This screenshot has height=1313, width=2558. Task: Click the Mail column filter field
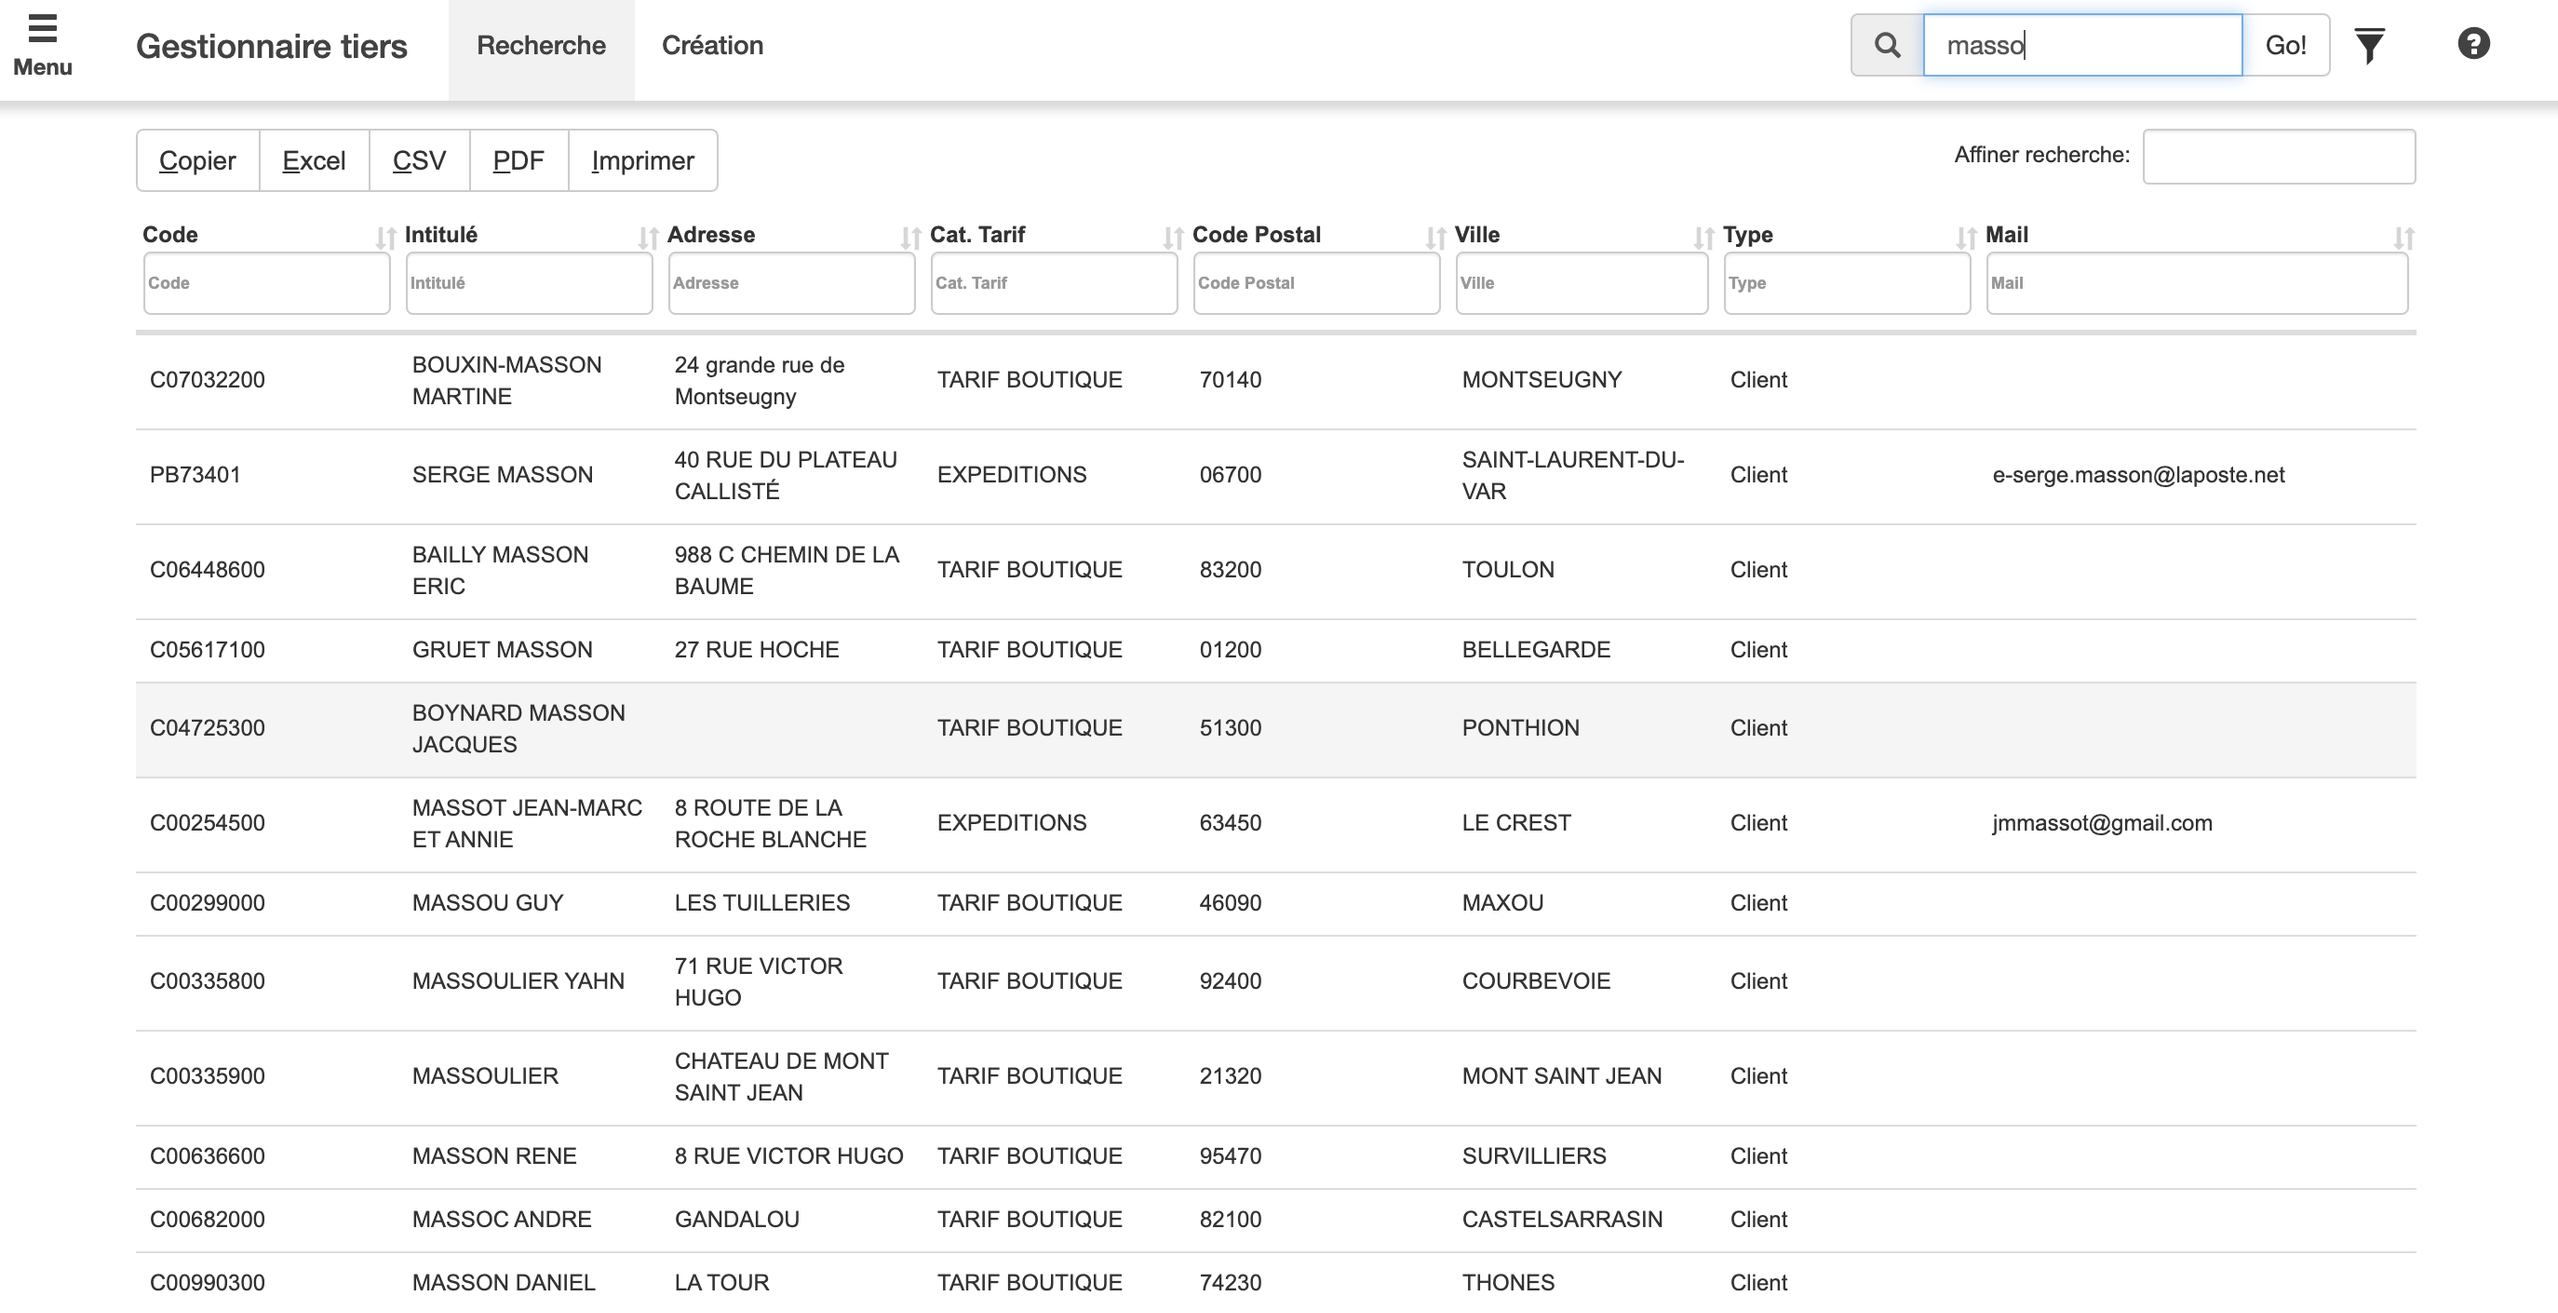pos(2197,283)
